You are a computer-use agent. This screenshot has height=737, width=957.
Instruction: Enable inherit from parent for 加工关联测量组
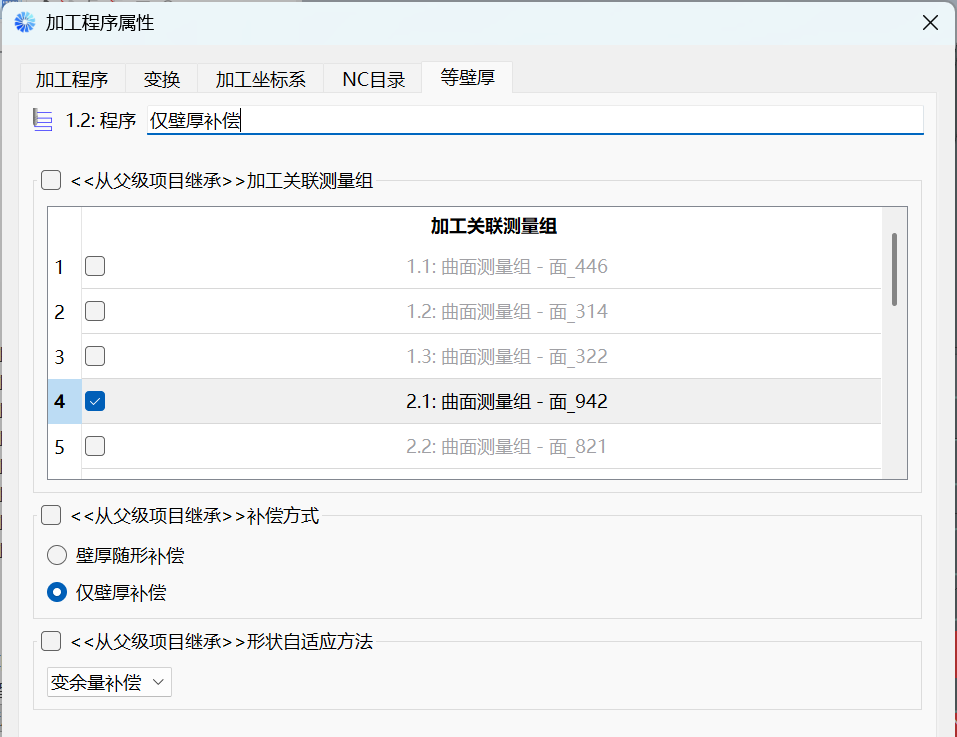point(51,181)
